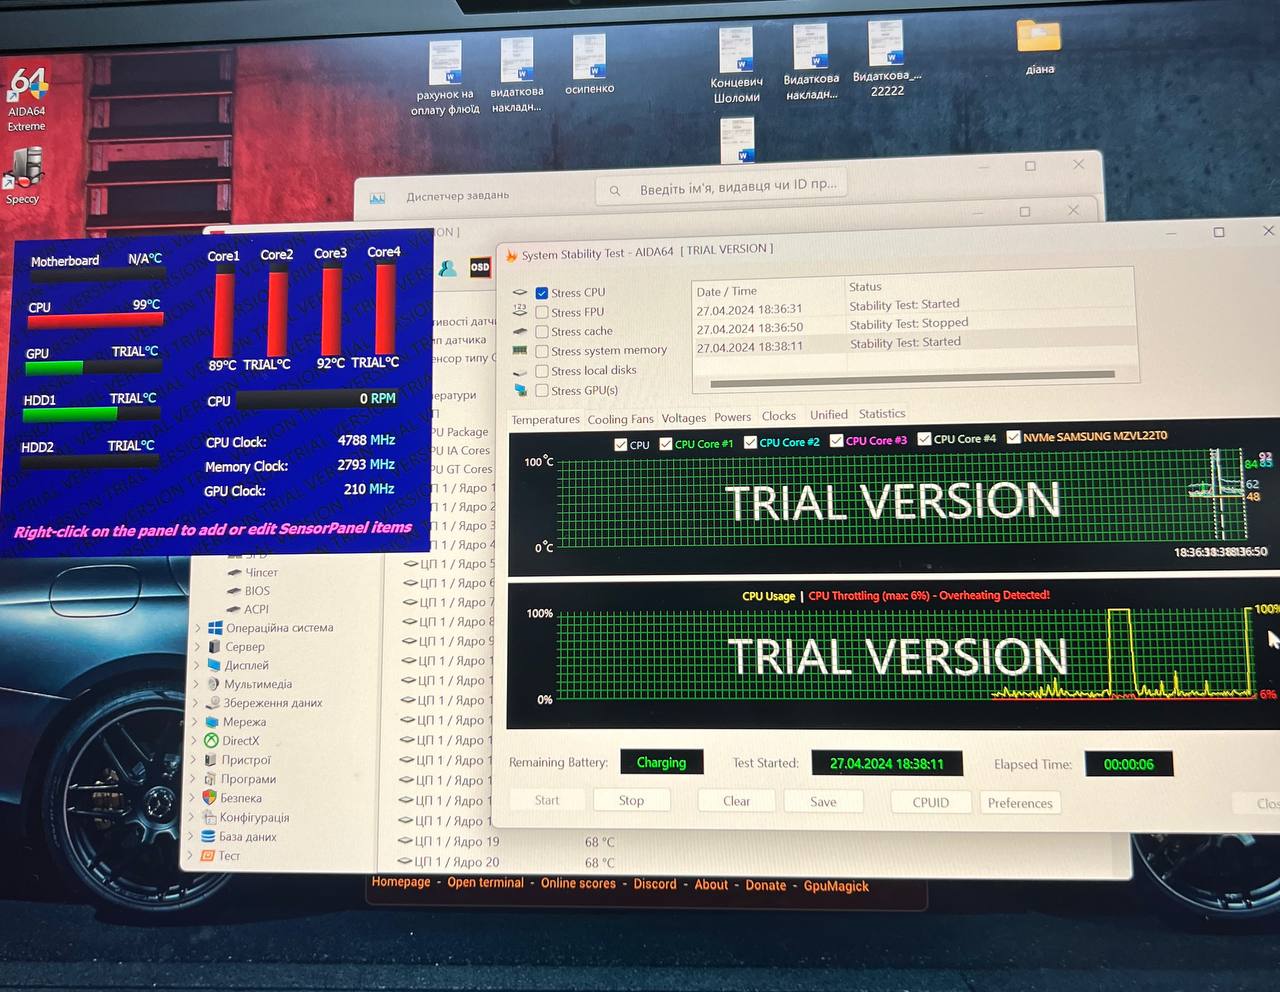
Task: Click the DirectX Xbox icon in tree
Action: [211, 741]
